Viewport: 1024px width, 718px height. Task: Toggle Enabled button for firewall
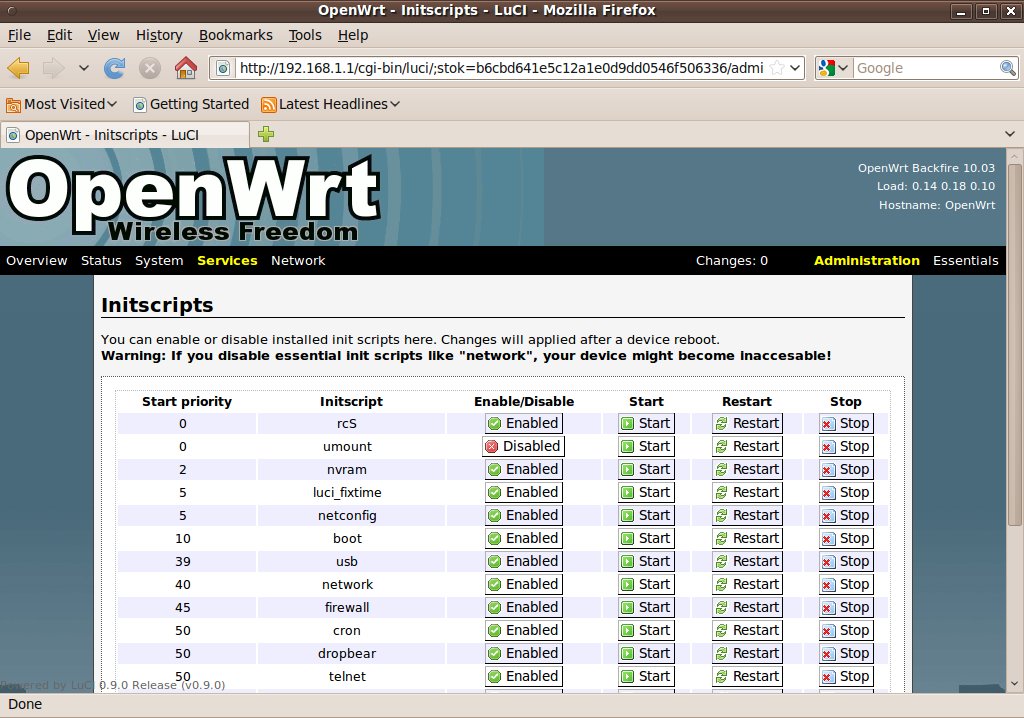523,607
